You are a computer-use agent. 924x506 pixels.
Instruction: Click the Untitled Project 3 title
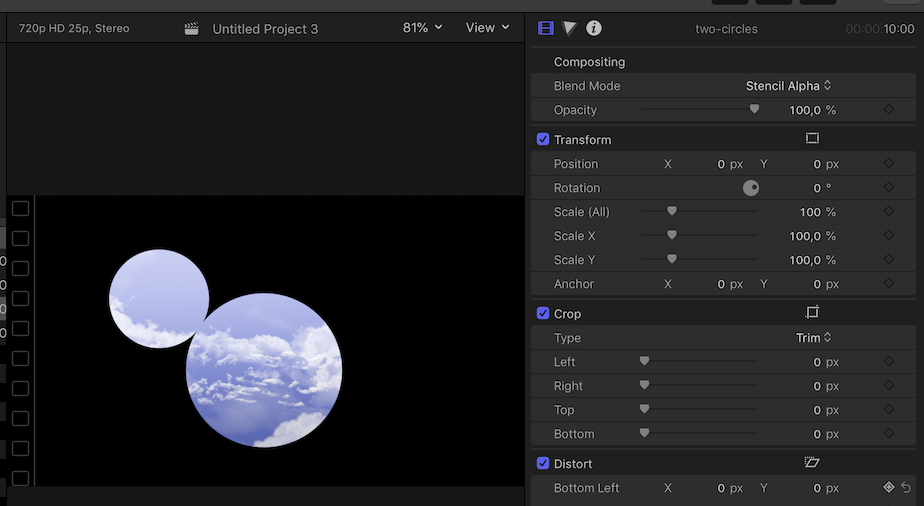tap(265, 29)
